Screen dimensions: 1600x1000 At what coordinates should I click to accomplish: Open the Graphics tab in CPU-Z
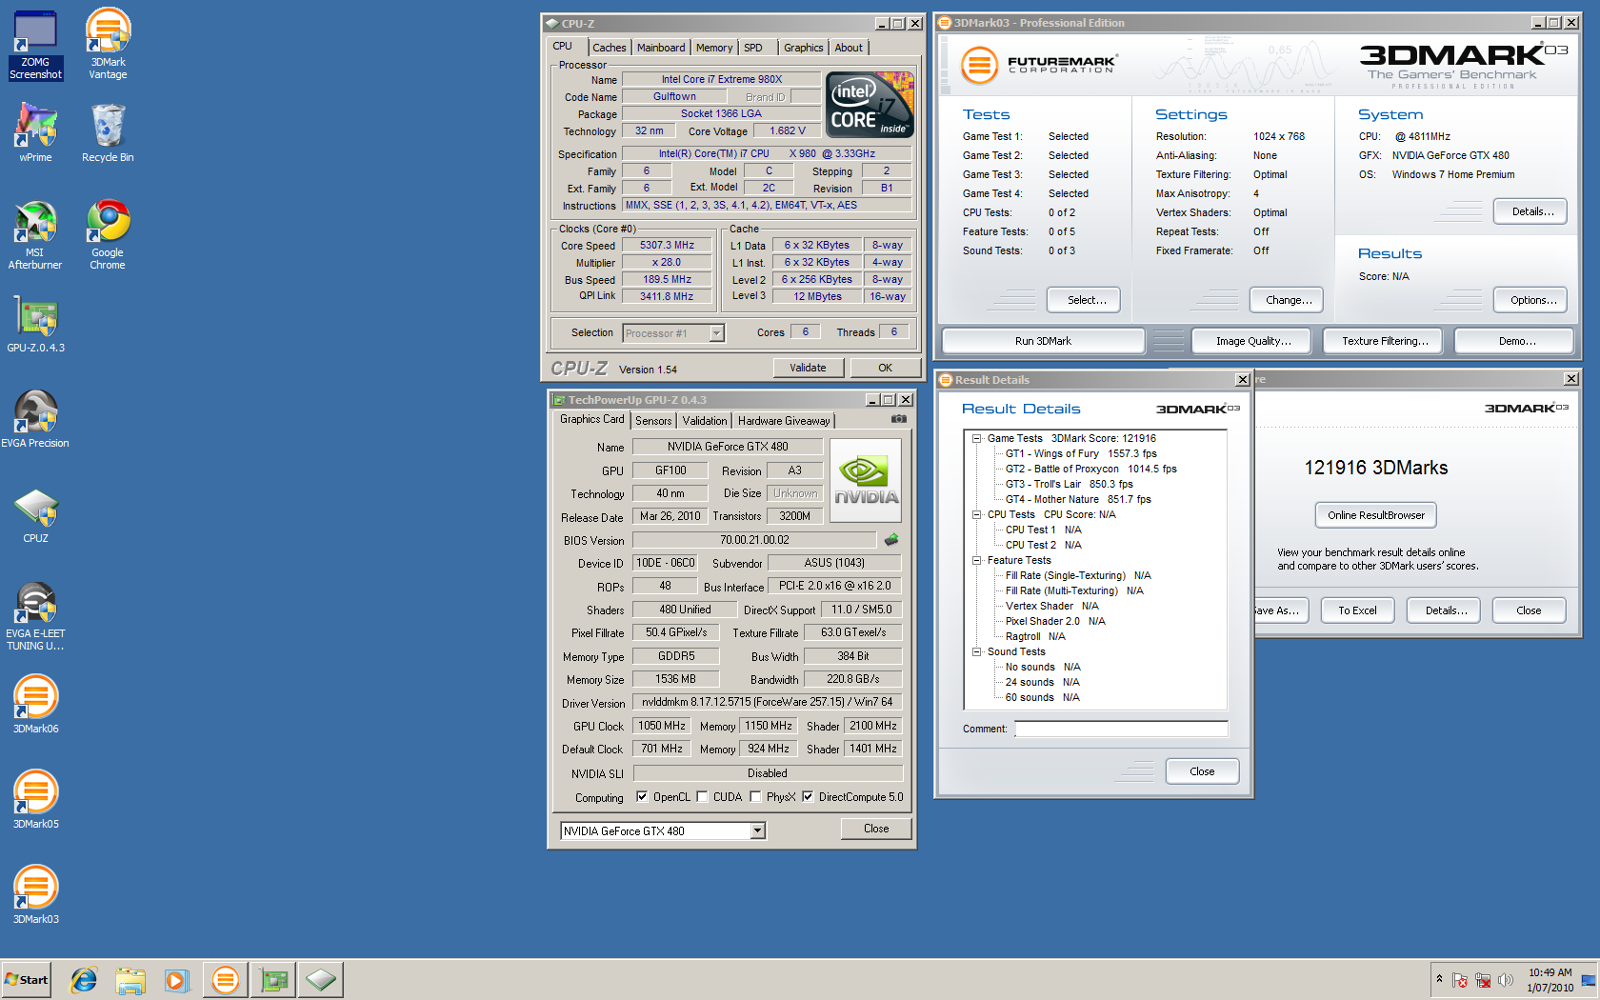pos(803,47)
